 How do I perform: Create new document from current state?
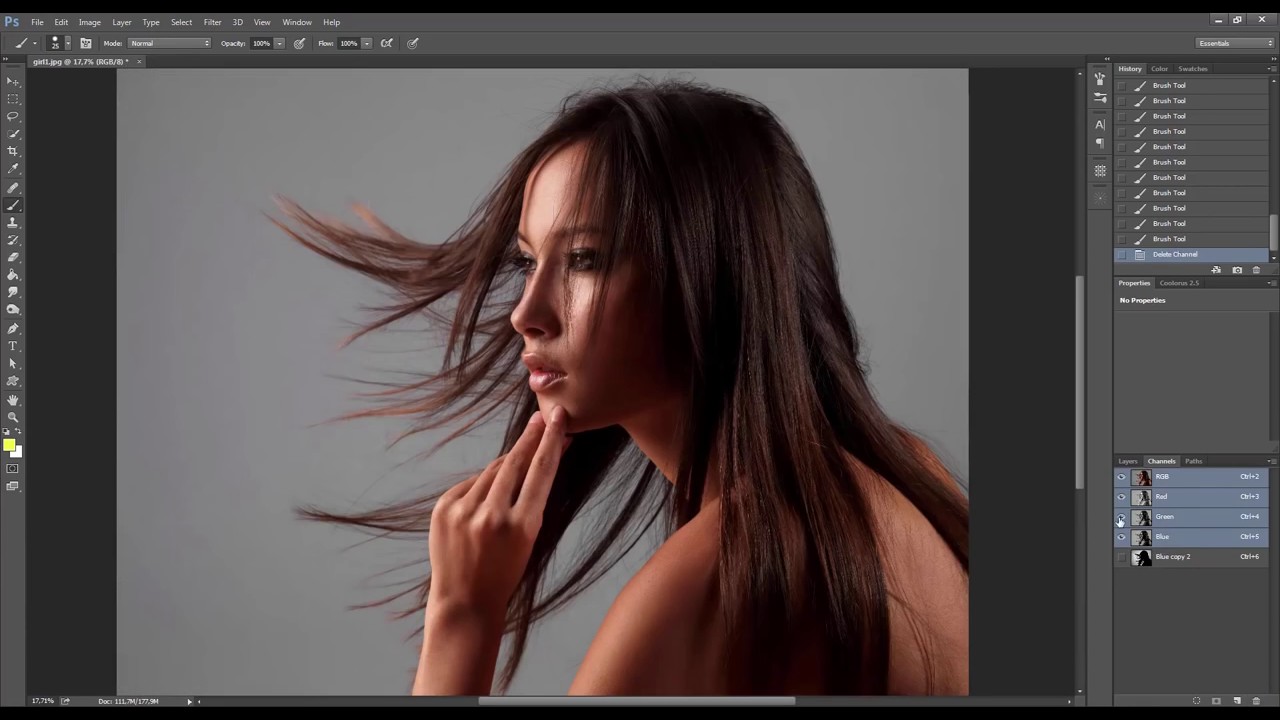click(1216, 270)
